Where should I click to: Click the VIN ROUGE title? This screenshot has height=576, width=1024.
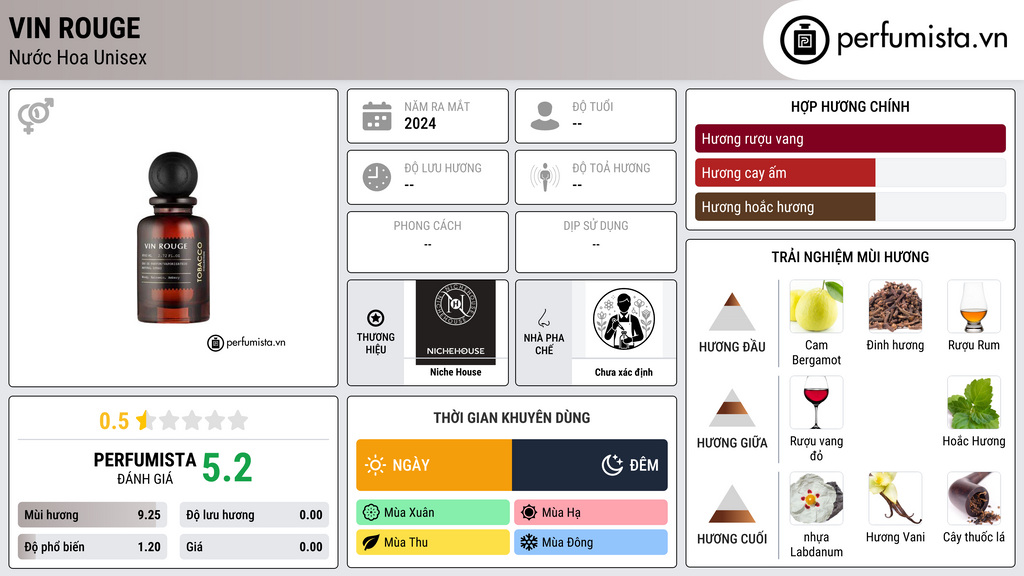[x=74, y=28]
